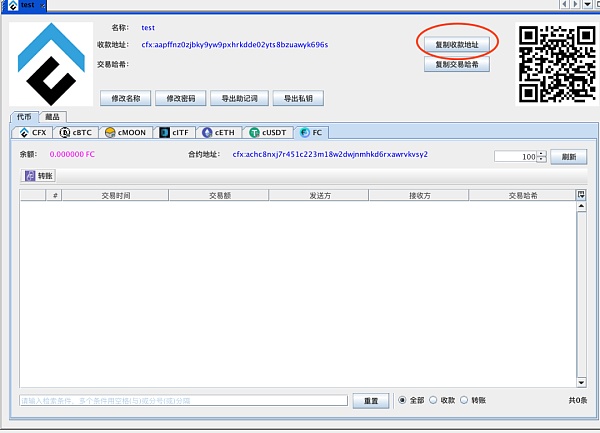Click the 导出助记词 button

[240, 98]
